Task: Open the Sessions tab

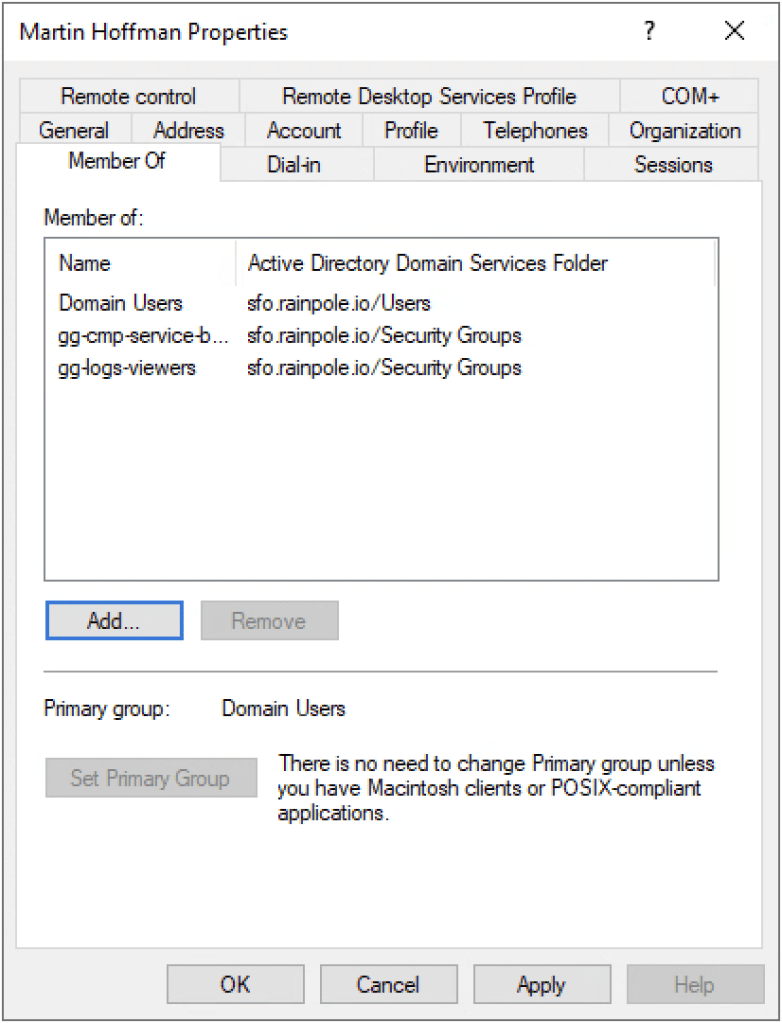Action: [673, 165]
